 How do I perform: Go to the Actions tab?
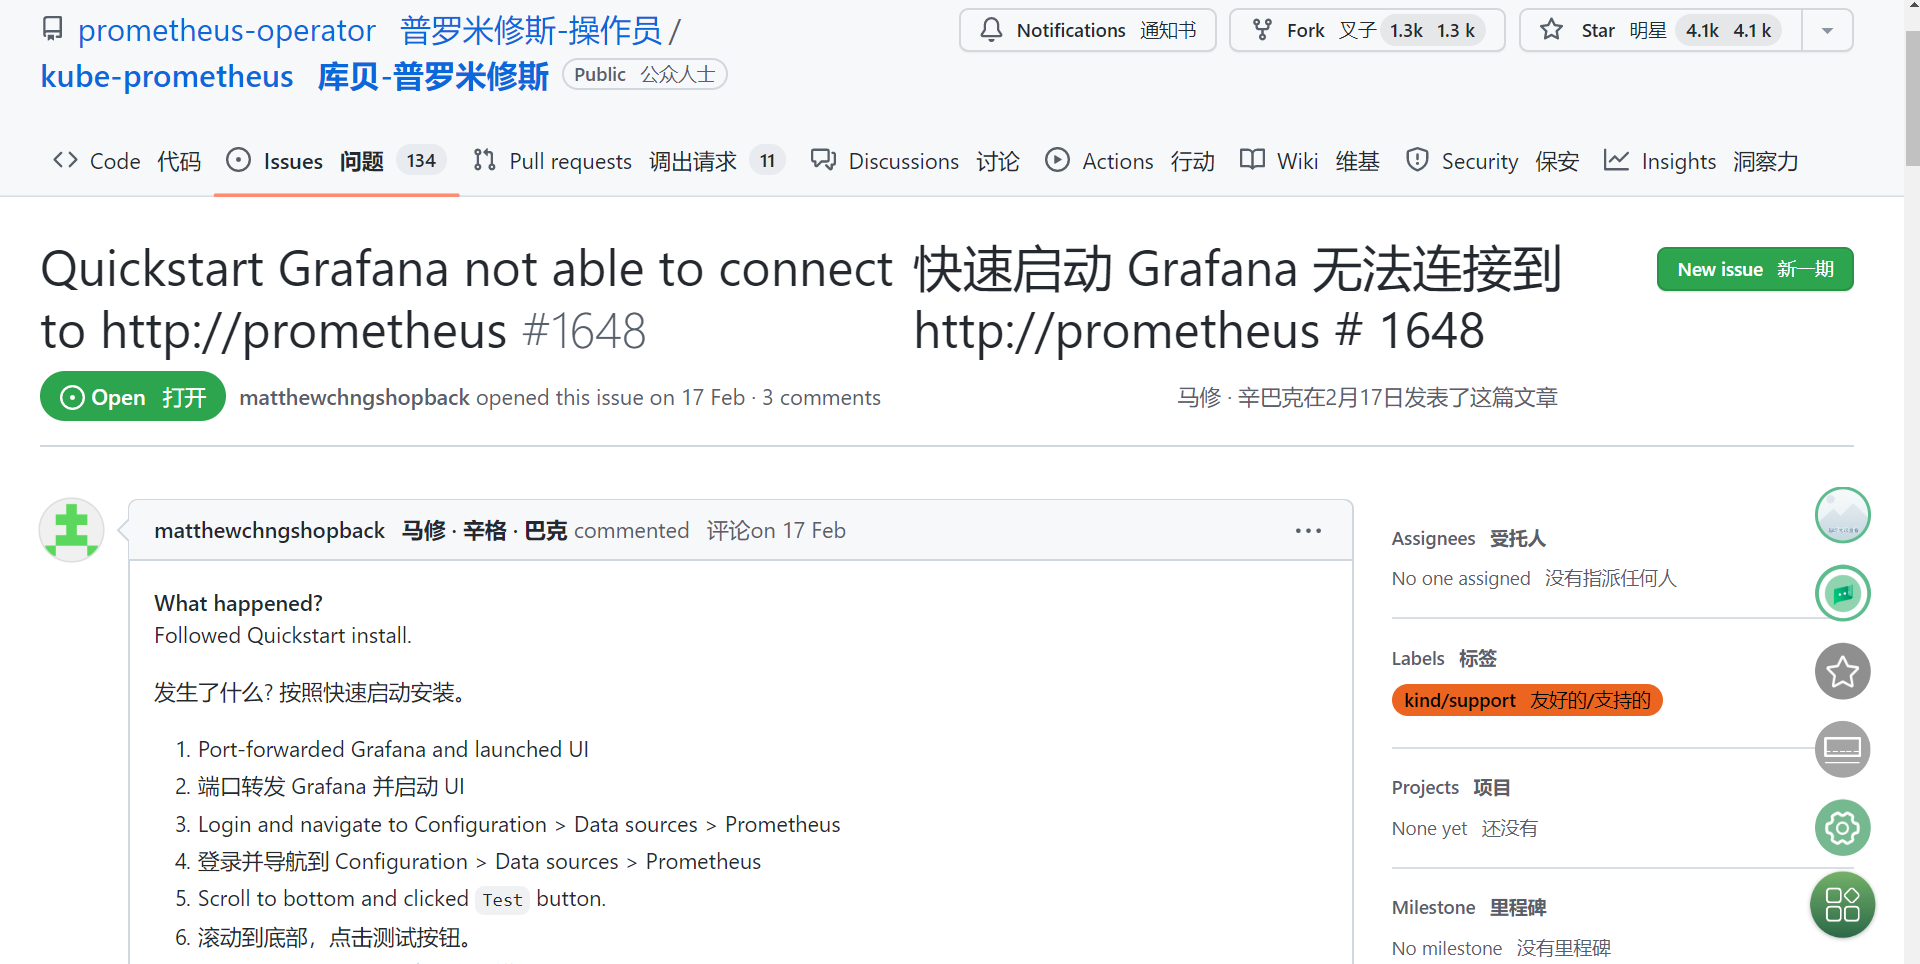point(1130,161)
